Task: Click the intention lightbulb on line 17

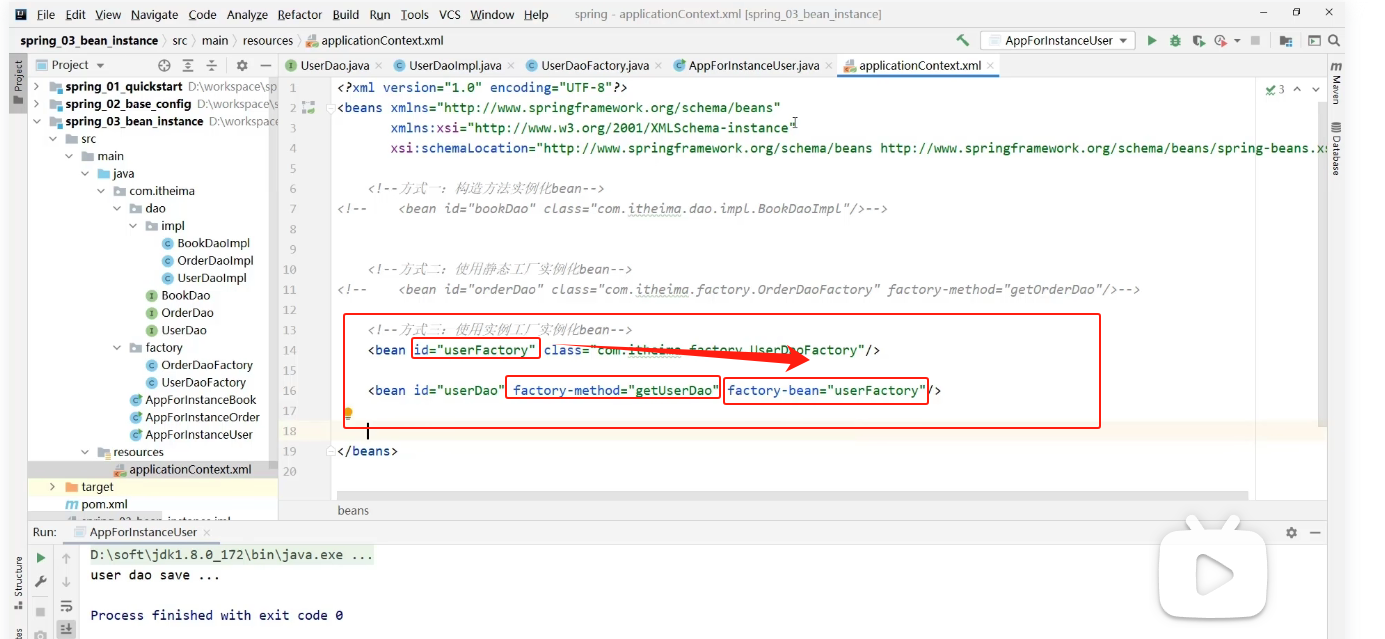Action: coord(348,412)
